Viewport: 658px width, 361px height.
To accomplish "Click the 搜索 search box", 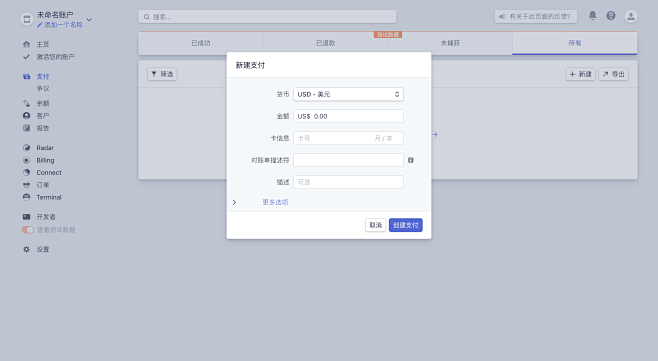I will point(267,17).
